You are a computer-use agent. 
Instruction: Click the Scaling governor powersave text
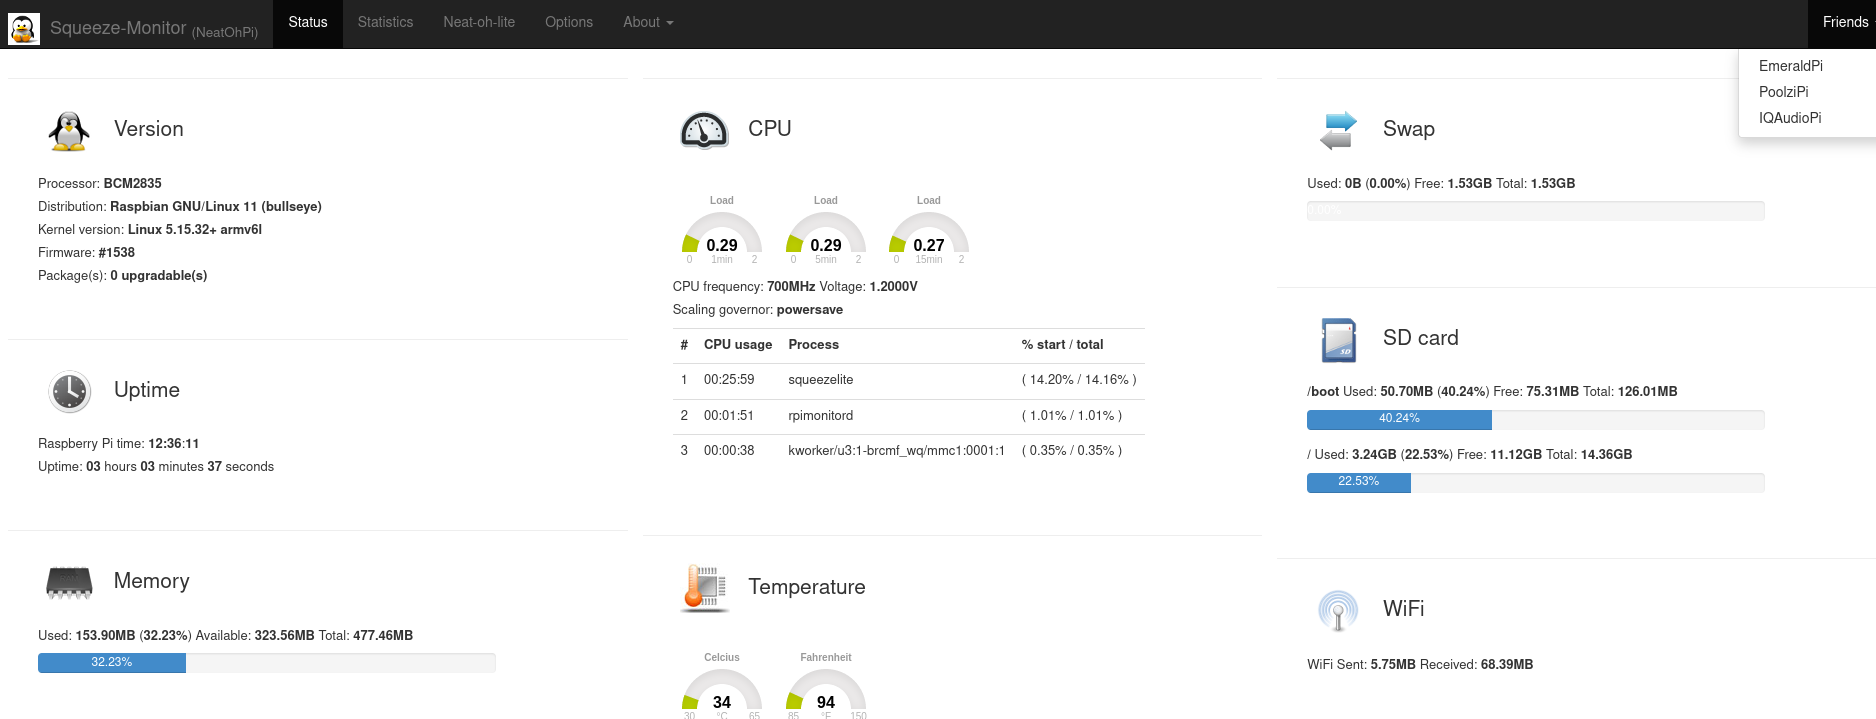[x=758, y=310]
